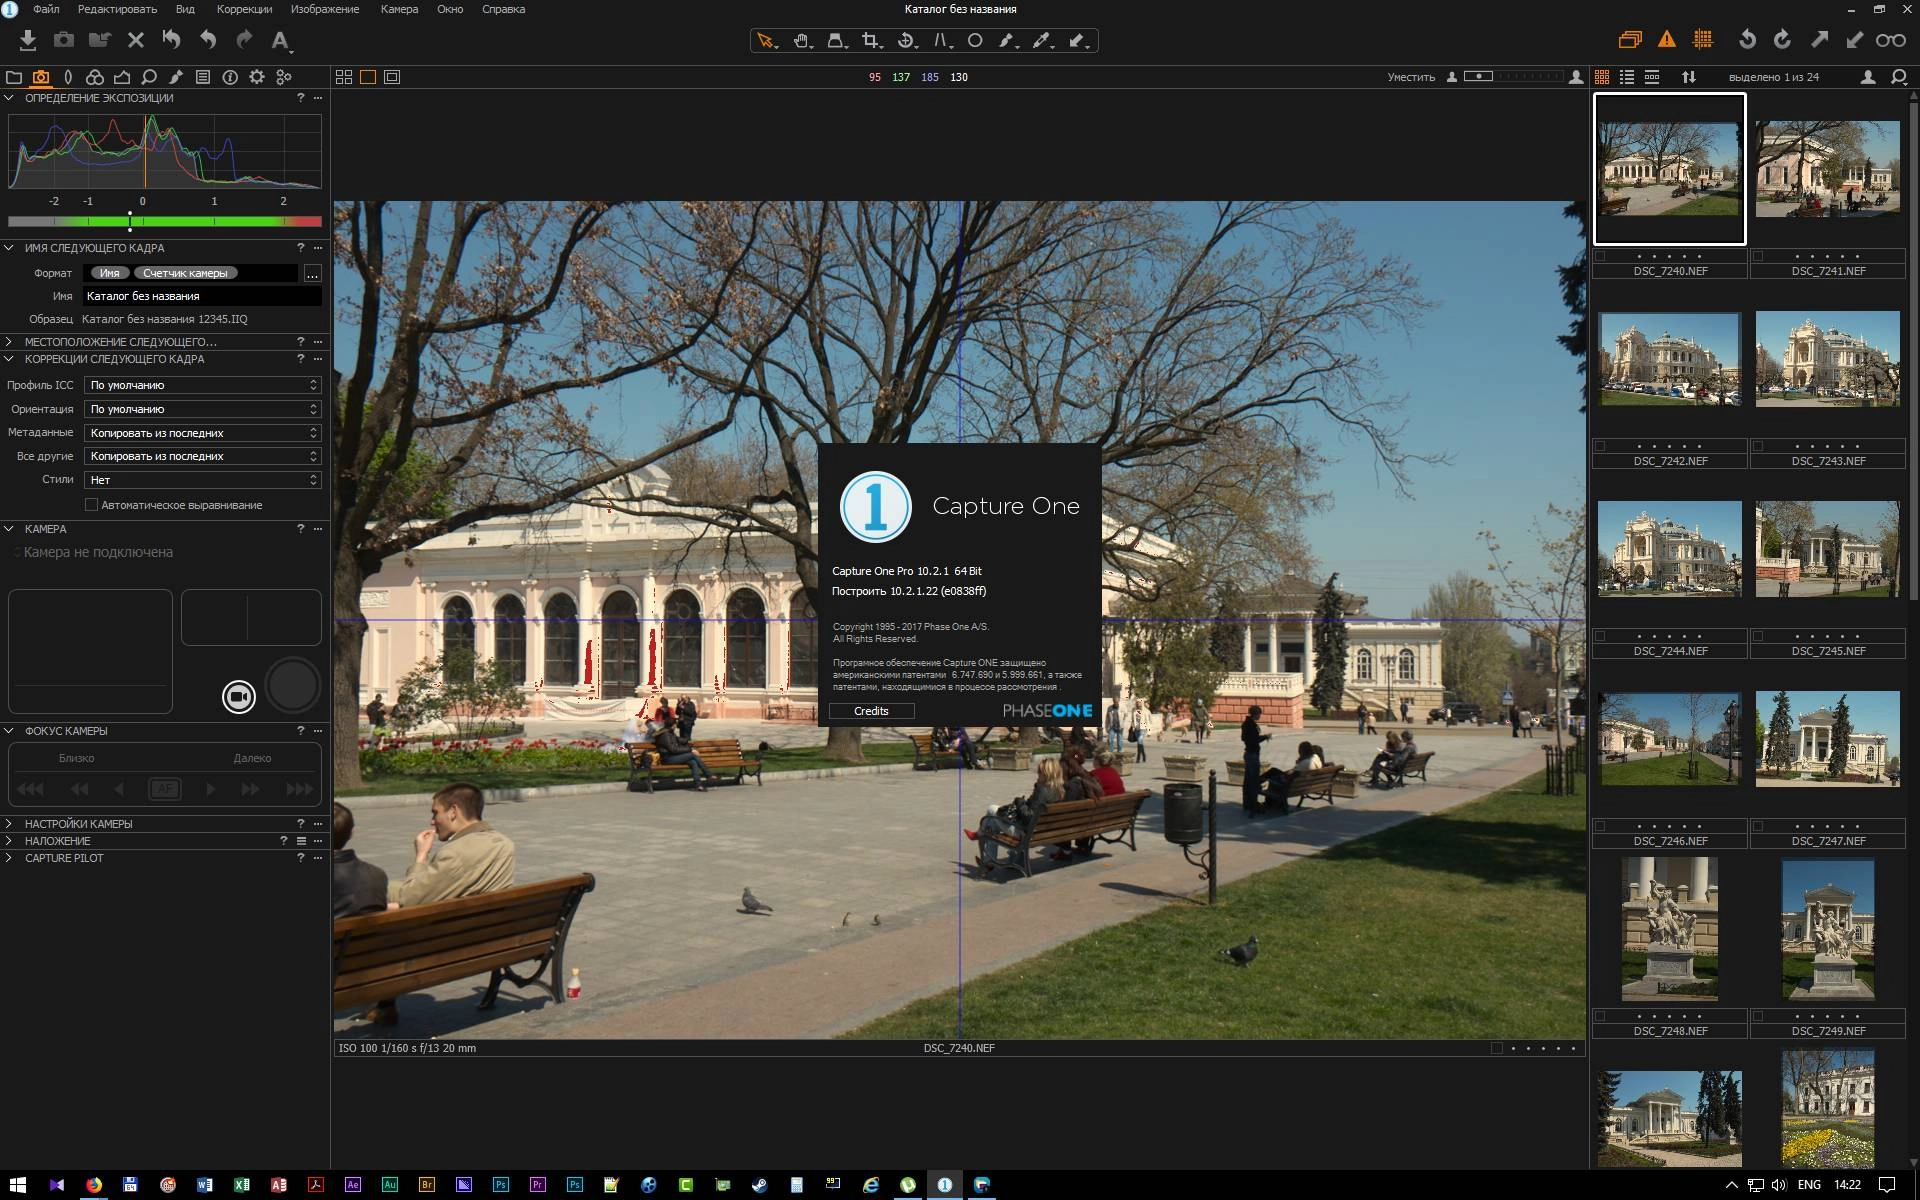Screen dimensions: 1920x1200
Task: Click the Reset adjustments icon with bar
Action: (172, 40)
